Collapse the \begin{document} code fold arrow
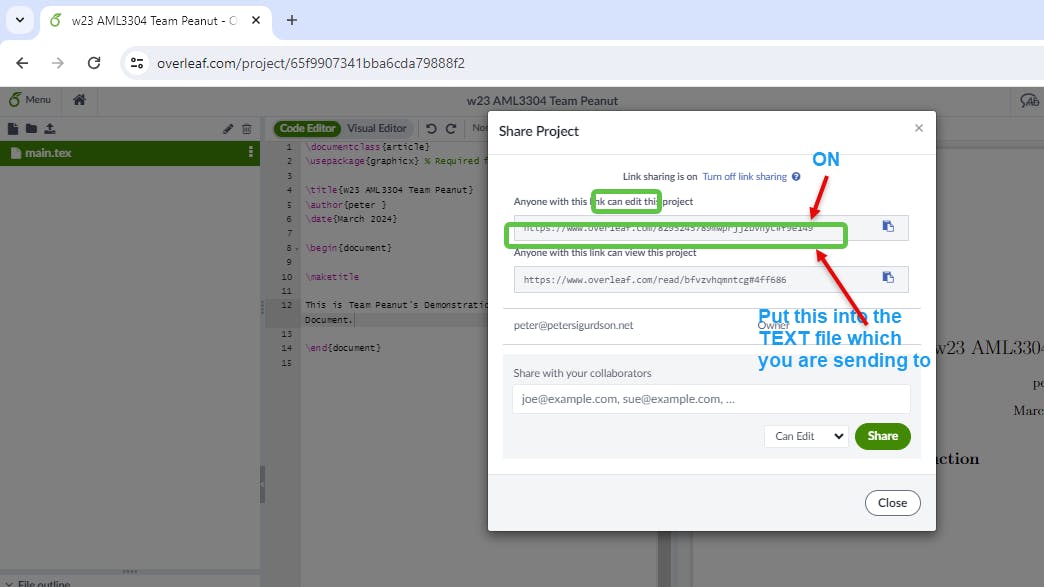The height and width of the screenshot is (587, 1044). coord(297,248)
